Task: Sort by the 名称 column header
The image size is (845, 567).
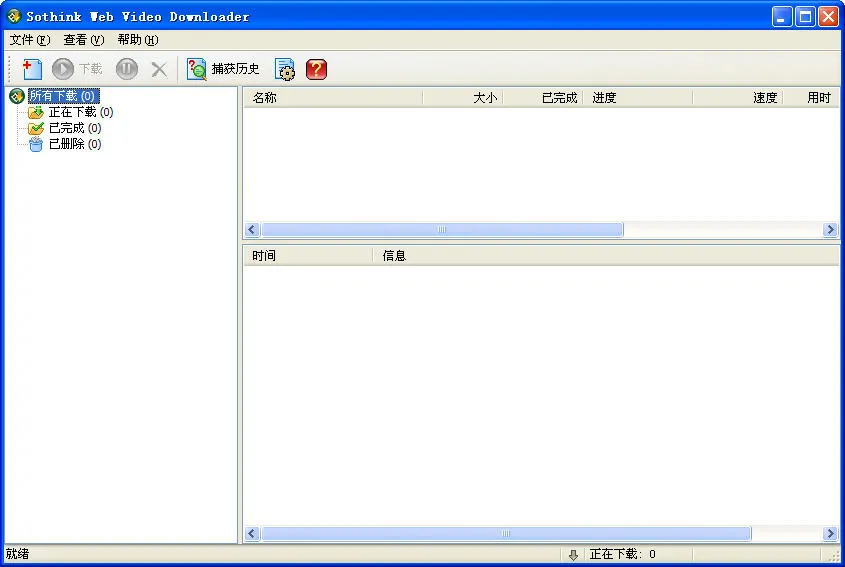Action: point(333,98)
